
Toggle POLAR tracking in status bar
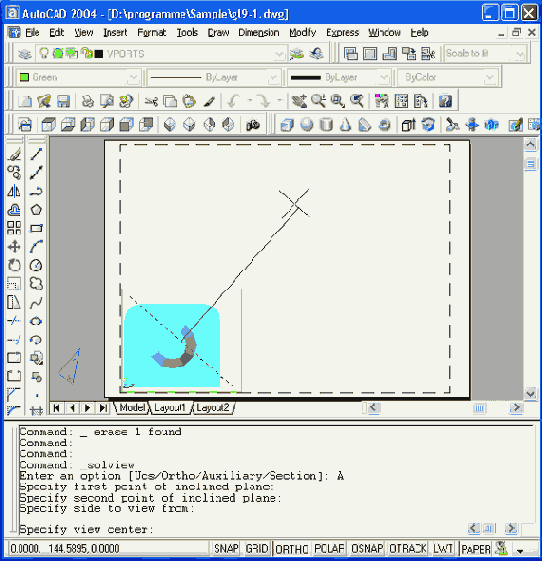(329, 549)
